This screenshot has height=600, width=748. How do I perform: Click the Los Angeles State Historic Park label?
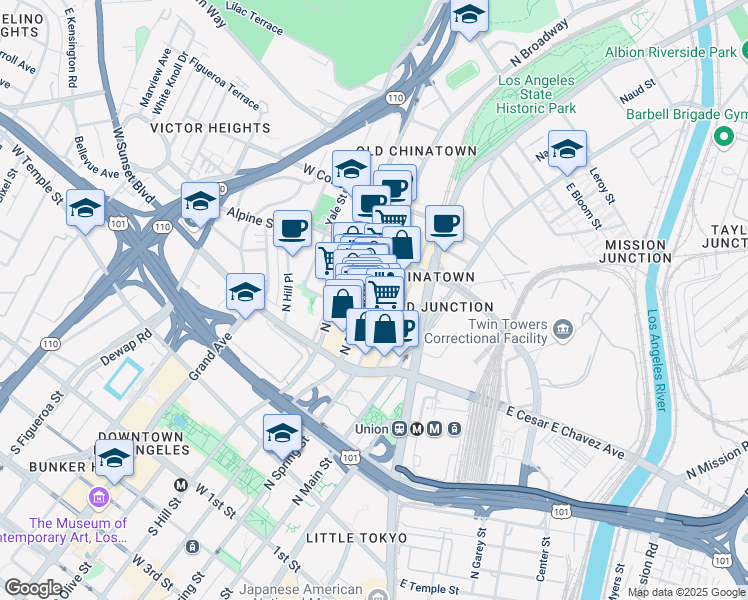(536, 94)
